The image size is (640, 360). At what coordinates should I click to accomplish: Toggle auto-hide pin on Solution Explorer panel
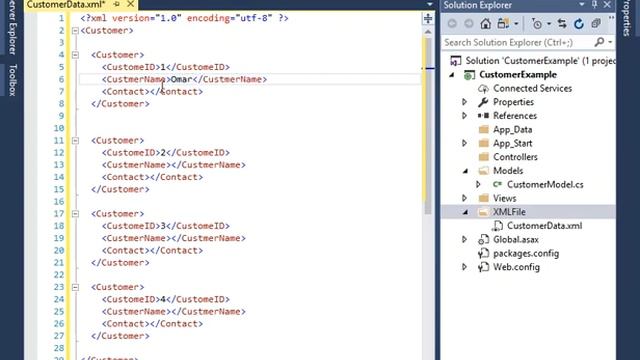[595, 5]
